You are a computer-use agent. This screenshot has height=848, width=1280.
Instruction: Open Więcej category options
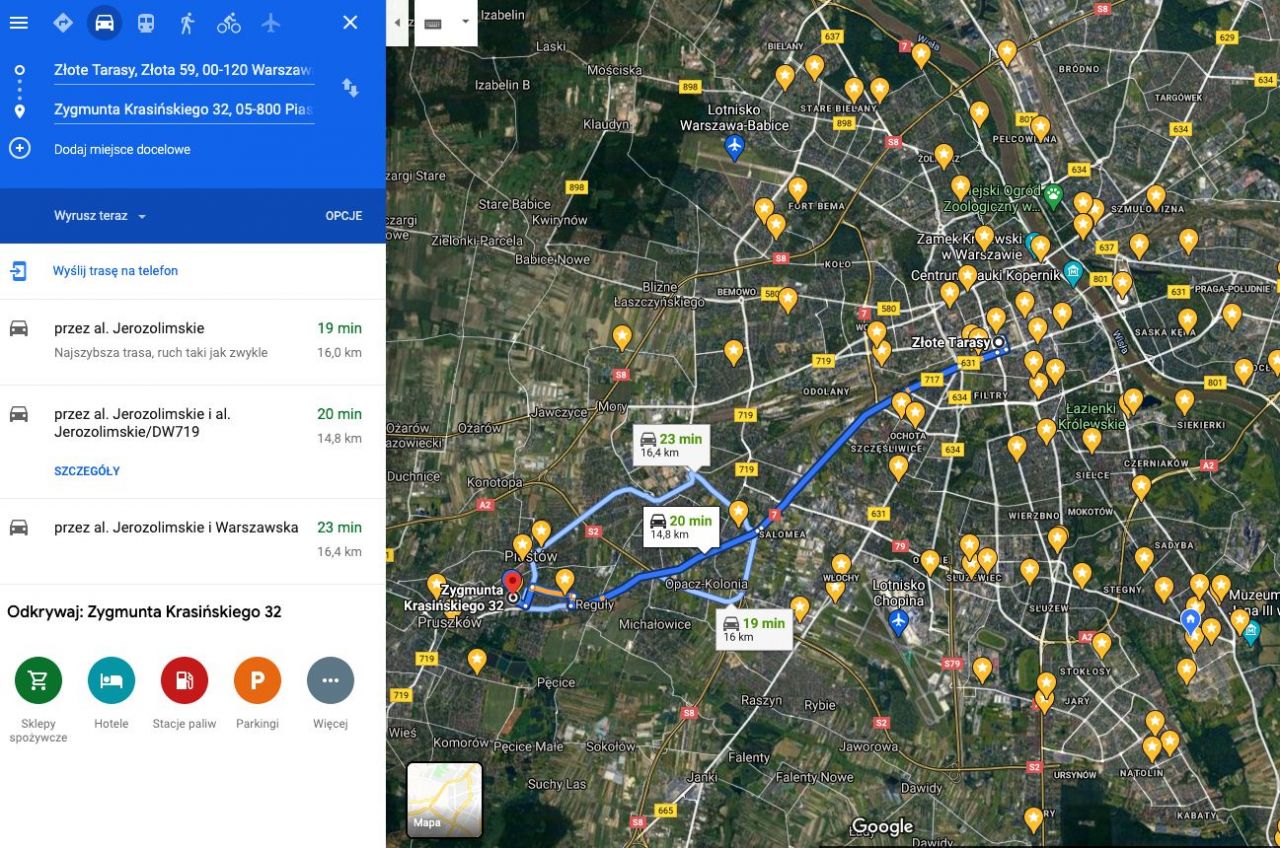click(330, 680)
